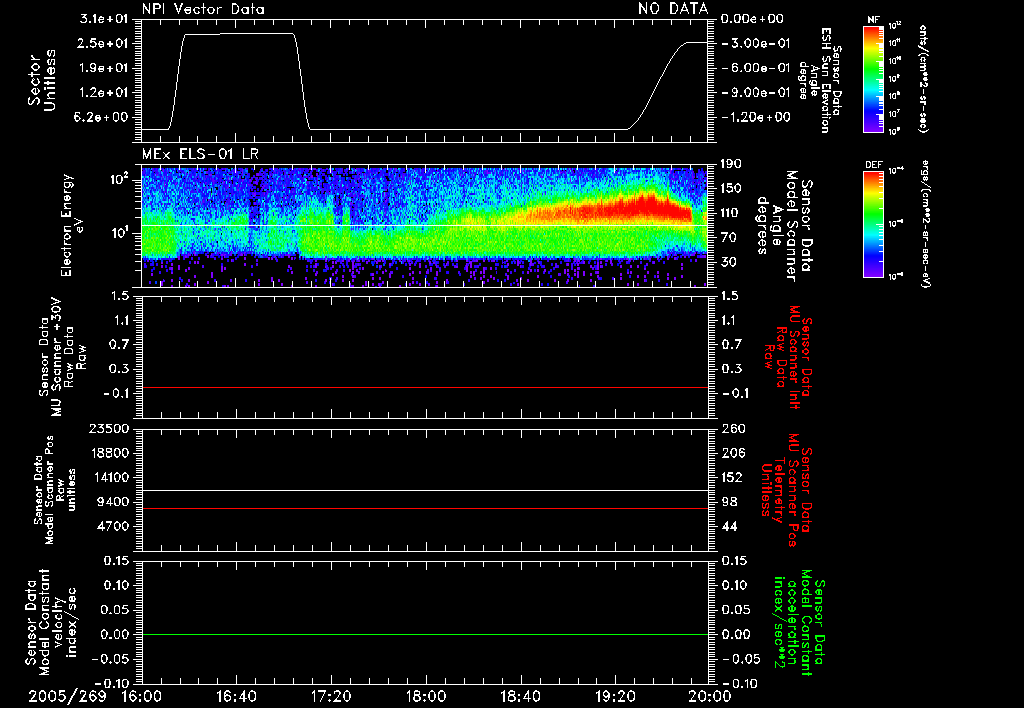Click the '2005/269' date label
The image size is (1024, 708).
(x=67, y=696)
